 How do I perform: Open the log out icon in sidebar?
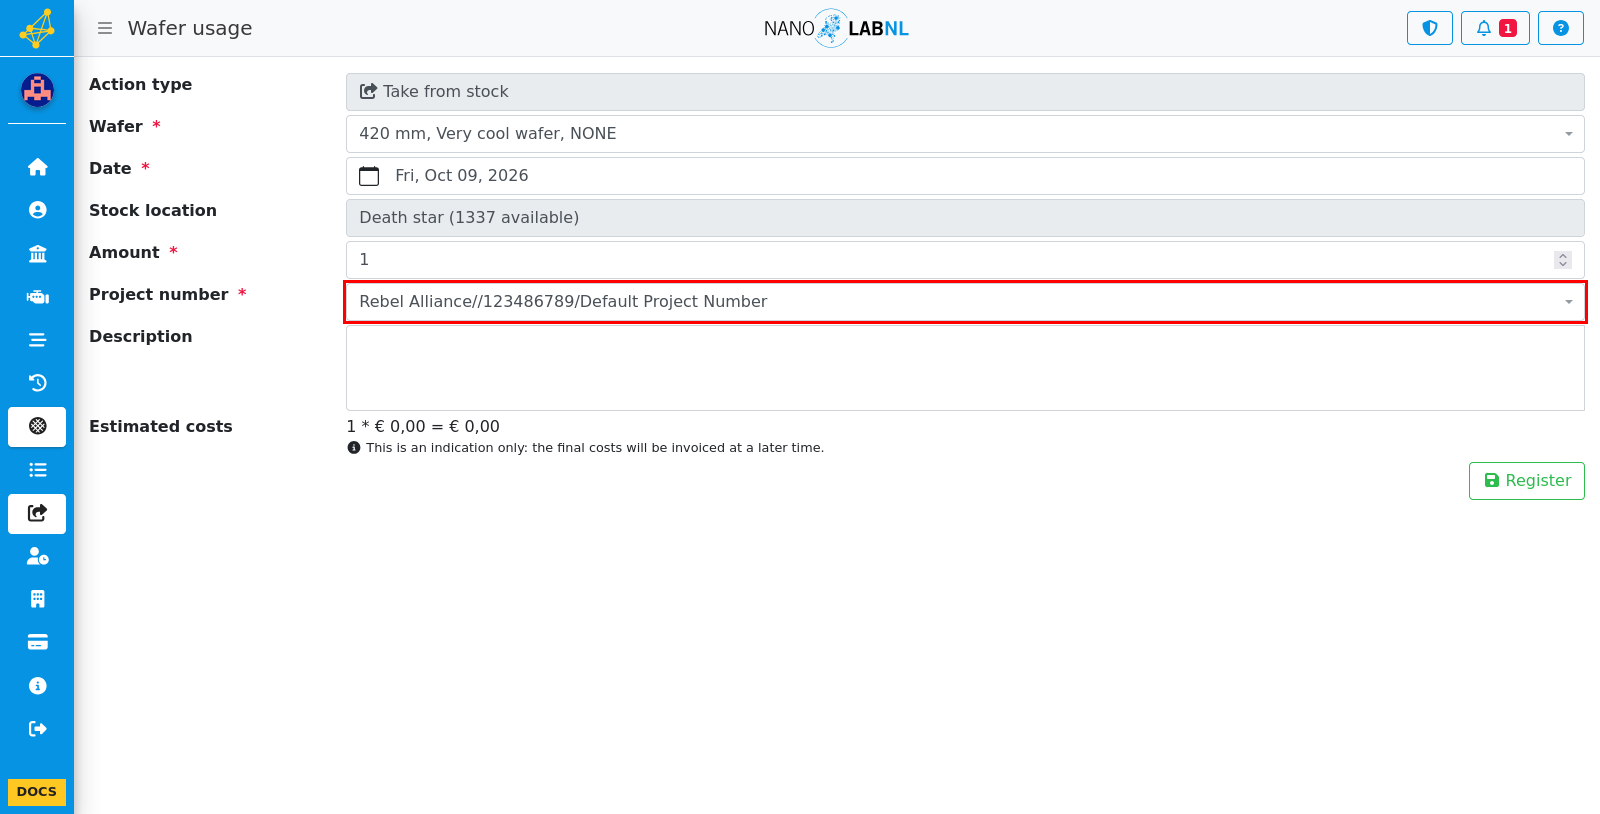point(37,729)
